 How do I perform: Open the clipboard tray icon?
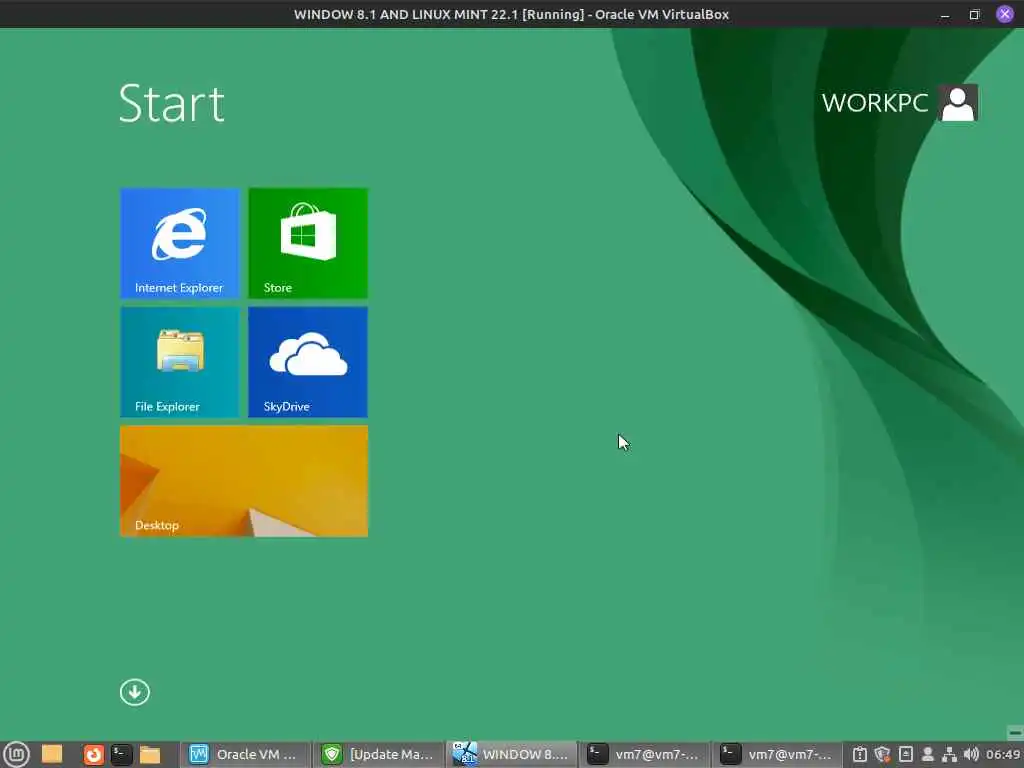coord(860,754)
